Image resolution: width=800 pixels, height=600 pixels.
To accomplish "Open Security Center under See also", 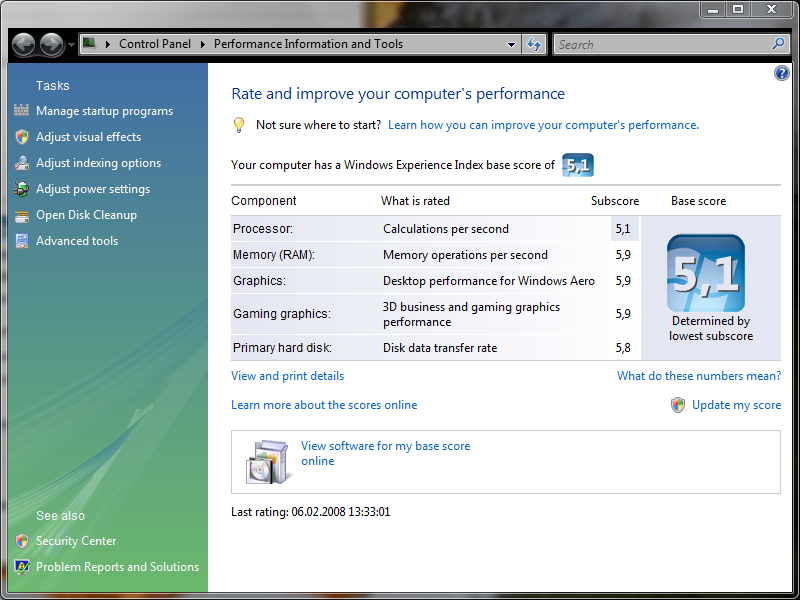I will pyautogui.click(x=76, y=541).
